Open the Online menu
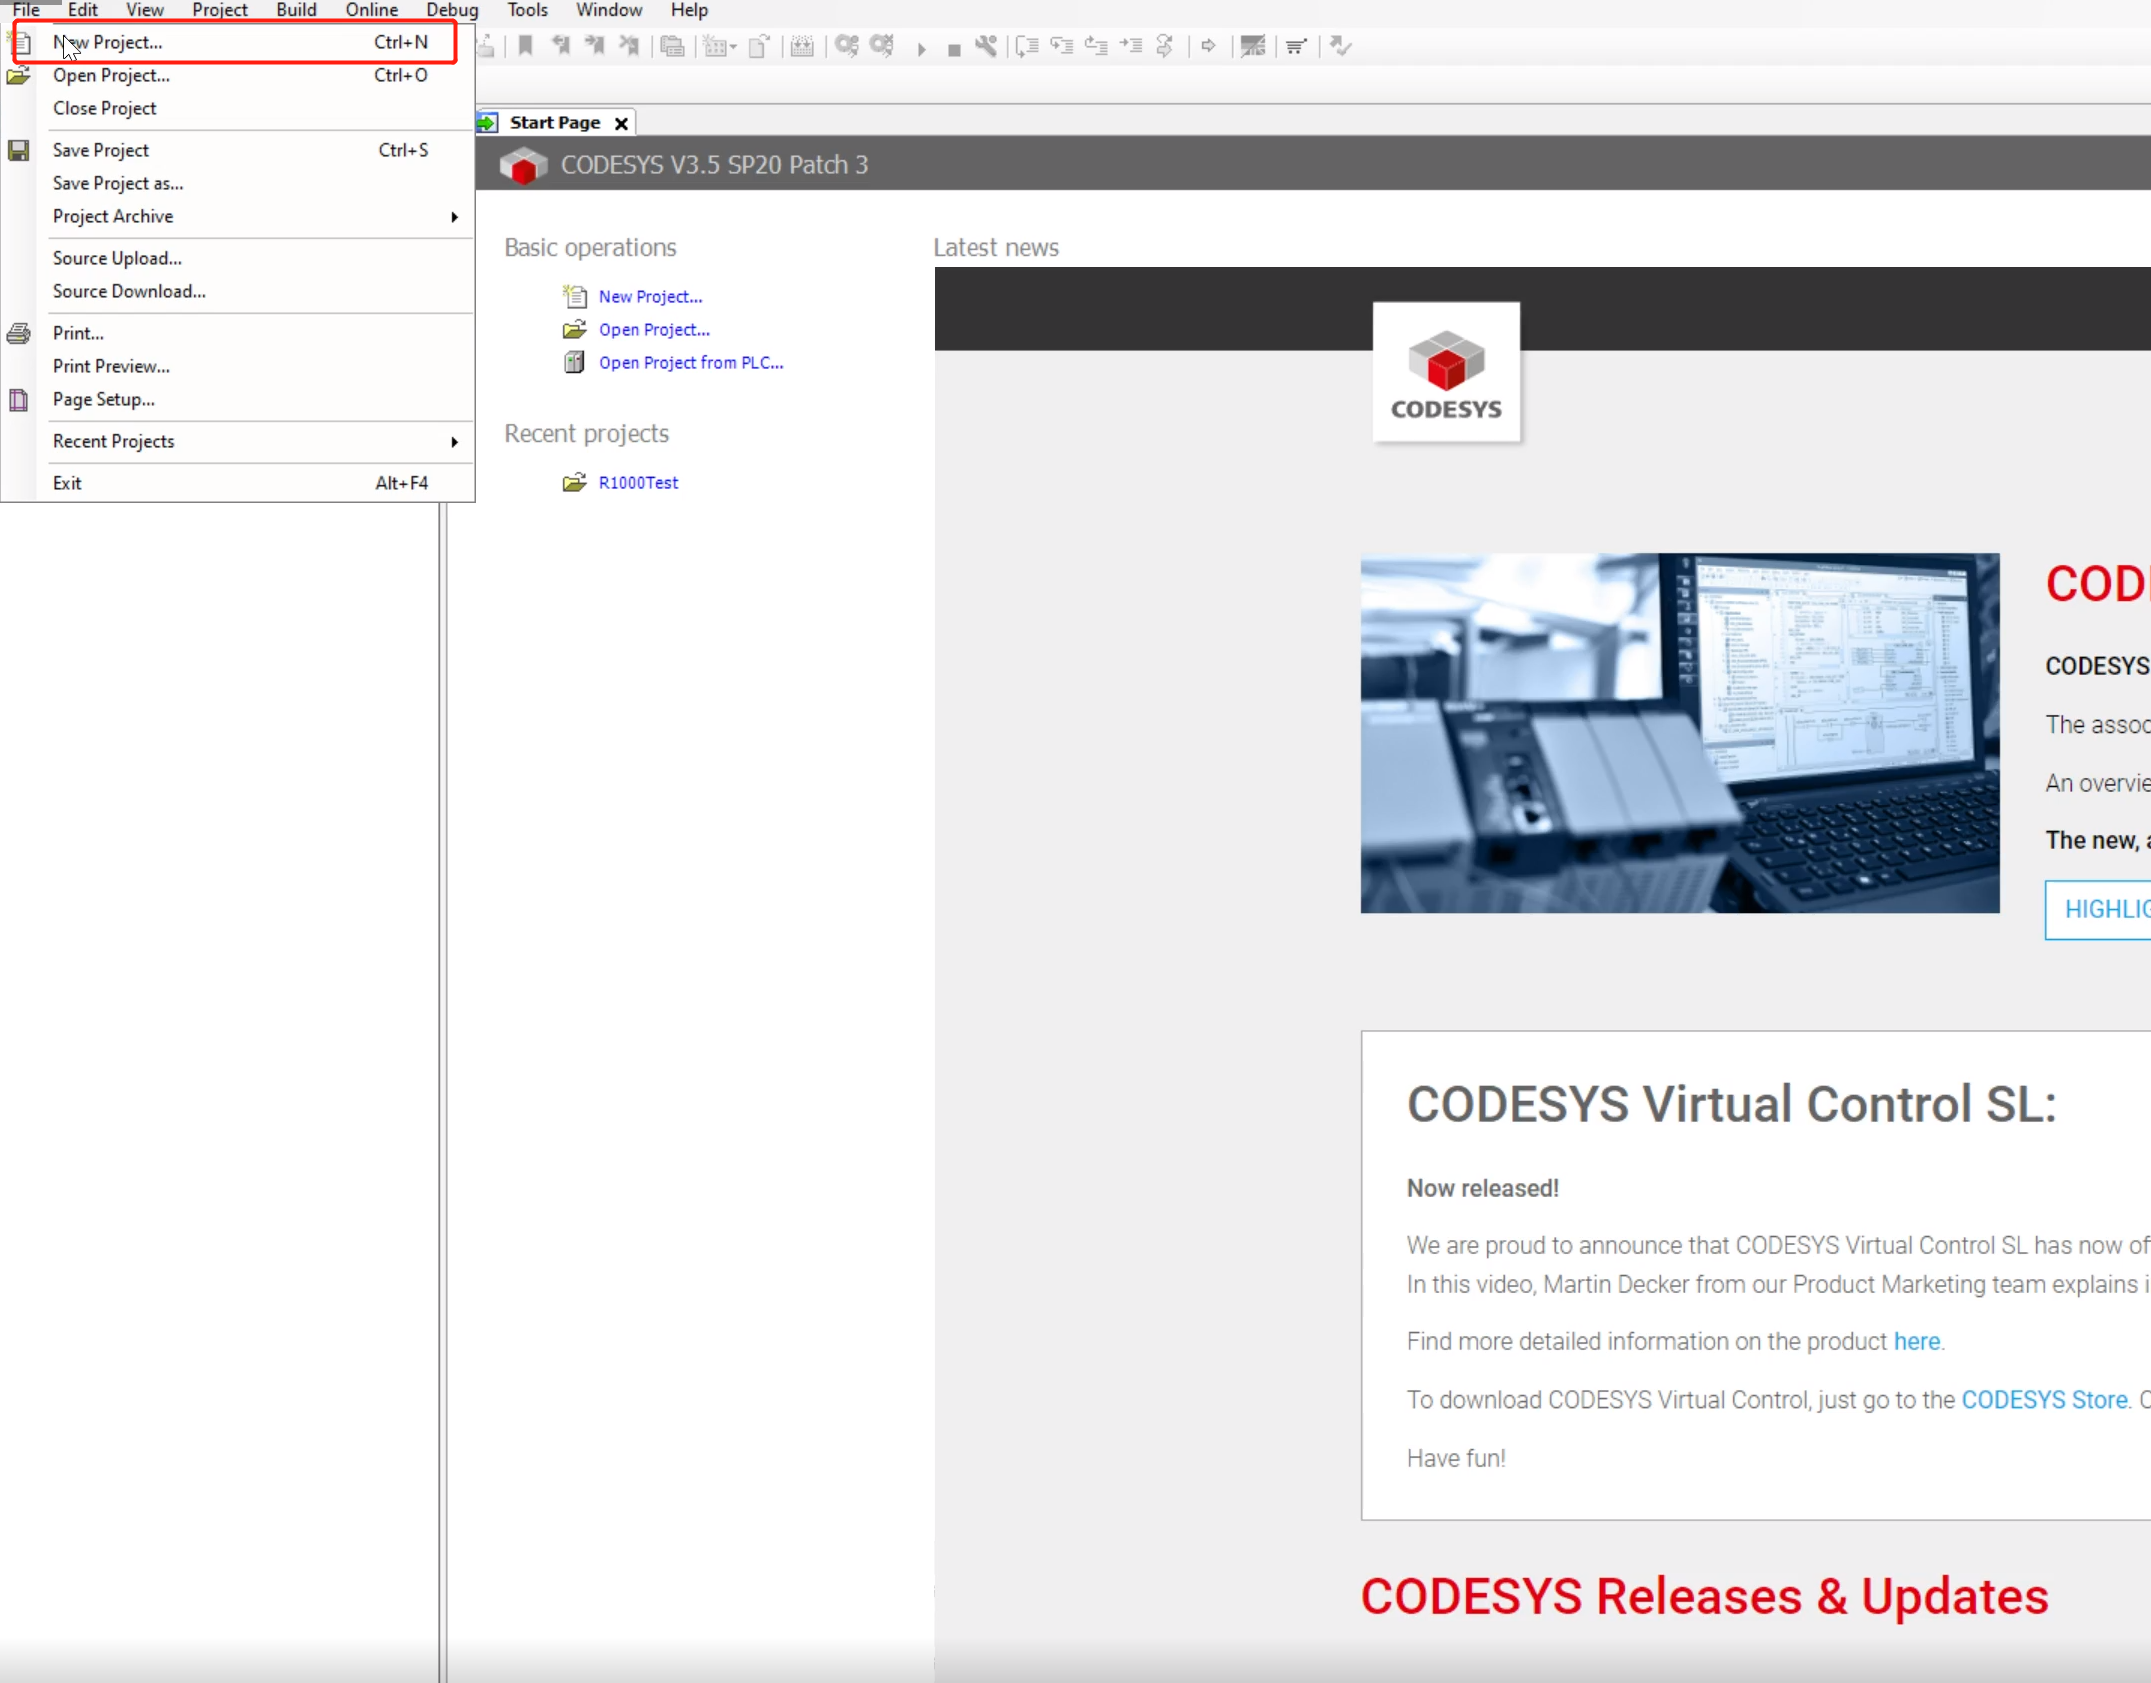 coord(372,10)
